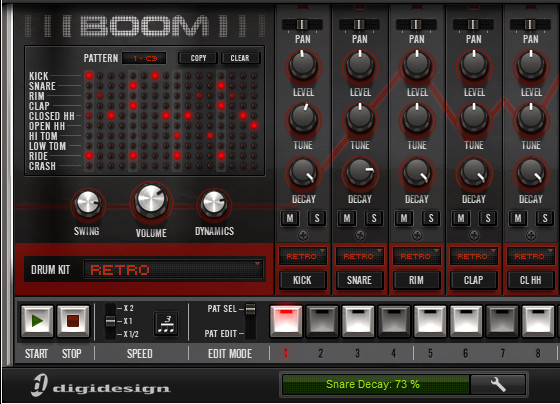This screenshot has height=404, width=560.
Task: Solo the Snare channel
Action: 374,218
